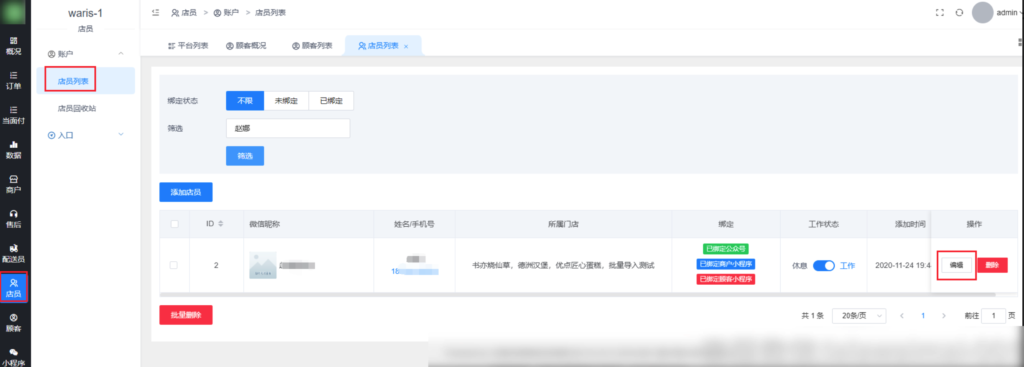Click the 所属门店 store list cell
The width and height of the screenshot is (1024, 367).
tap(563, 265)
